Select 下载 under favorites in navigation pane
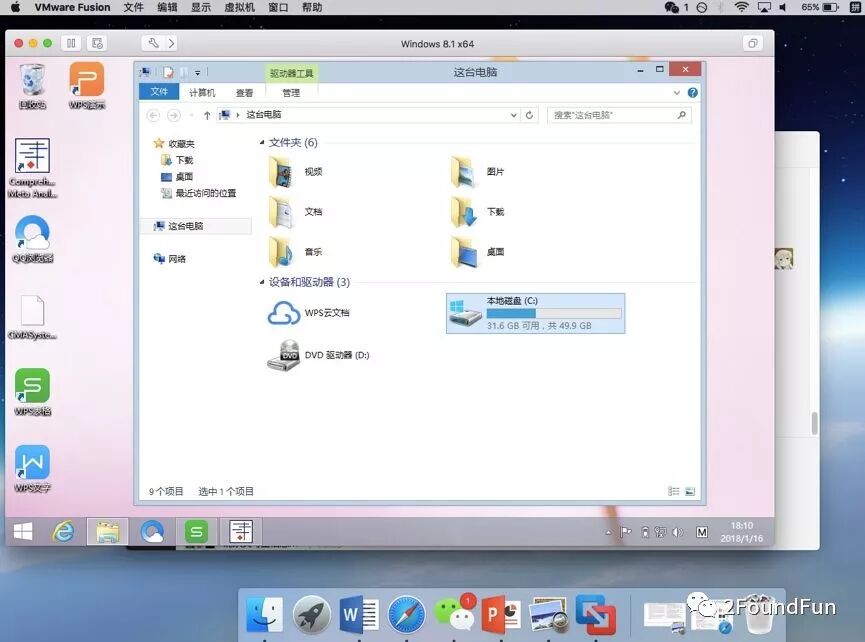Viewport: 865px width, 642px height. coord(177,160)
